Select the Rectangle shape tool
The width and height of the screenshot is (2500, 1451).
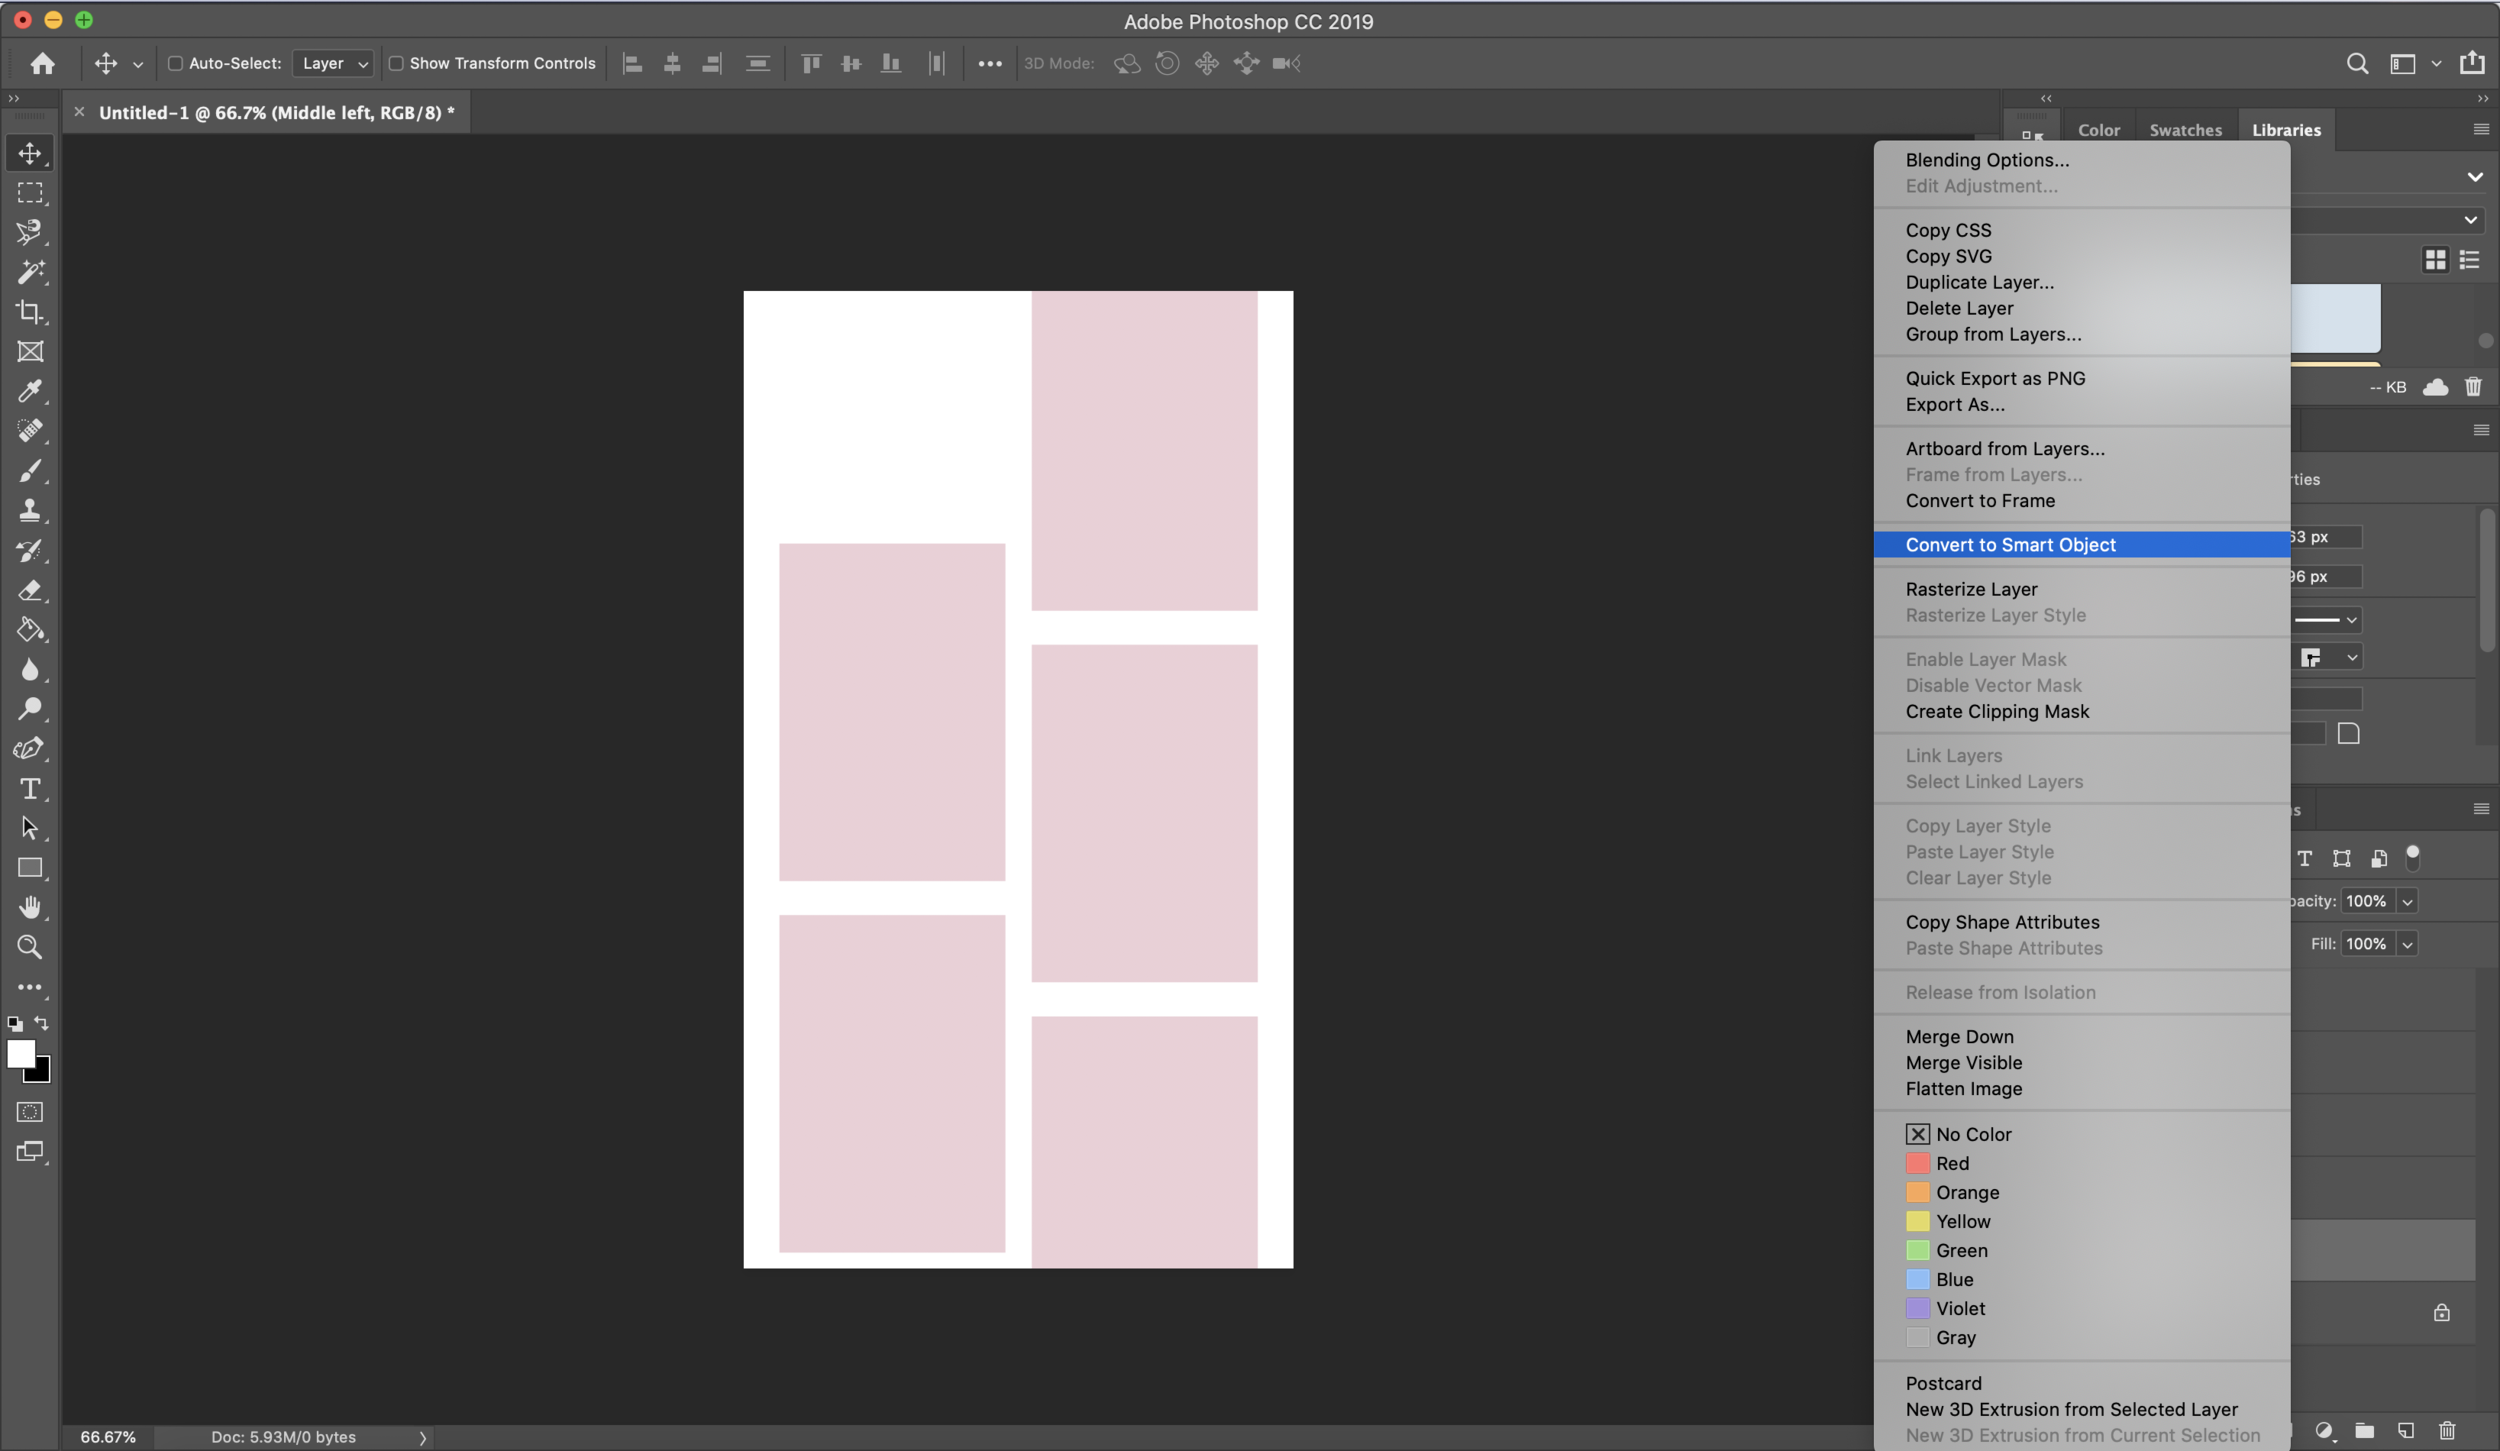point(30,868)
